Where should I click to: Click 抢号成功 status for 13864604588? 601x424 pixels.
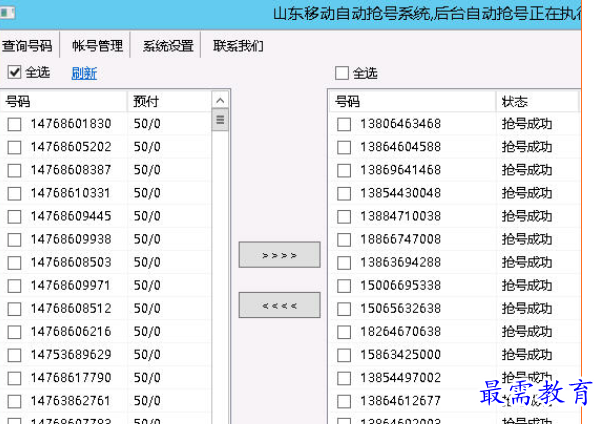(x=527, y=147)
